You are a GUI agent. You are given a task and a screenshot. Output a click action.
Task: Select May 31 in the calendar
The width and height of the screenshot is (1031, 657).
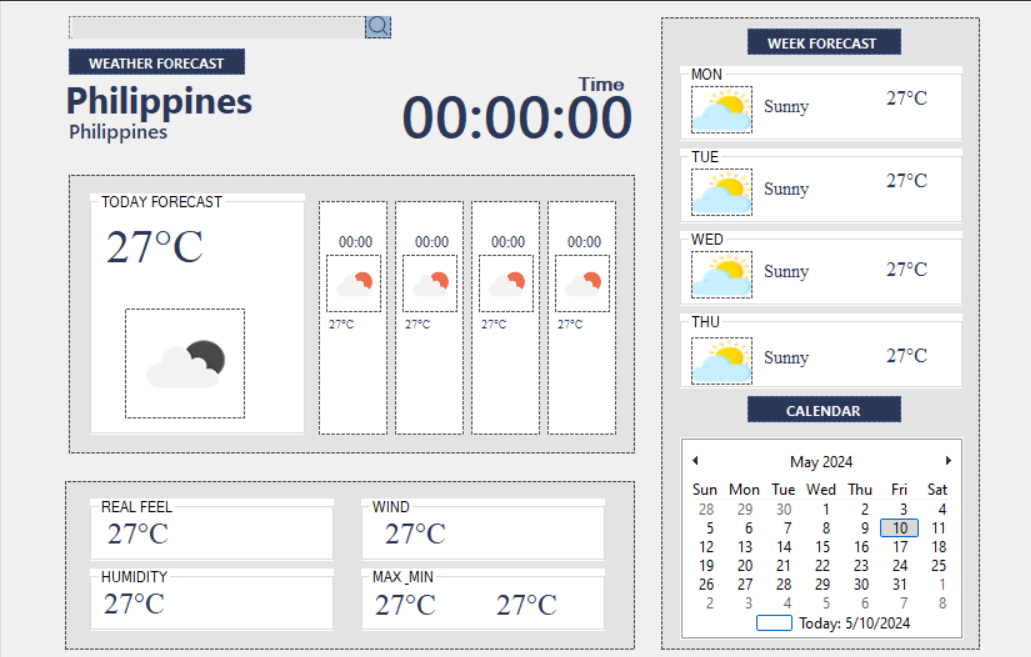(x=899, y=585)
